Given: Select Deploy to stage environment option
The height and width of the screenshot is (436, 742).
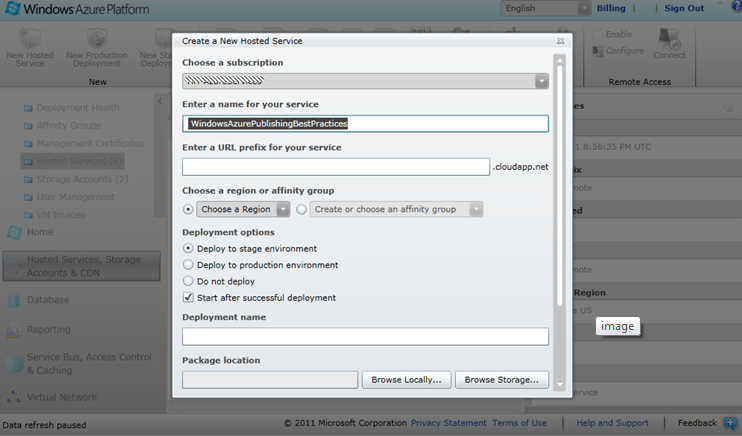Looking at the screenshot, I should pyautogui.click(x=188, y=249).
